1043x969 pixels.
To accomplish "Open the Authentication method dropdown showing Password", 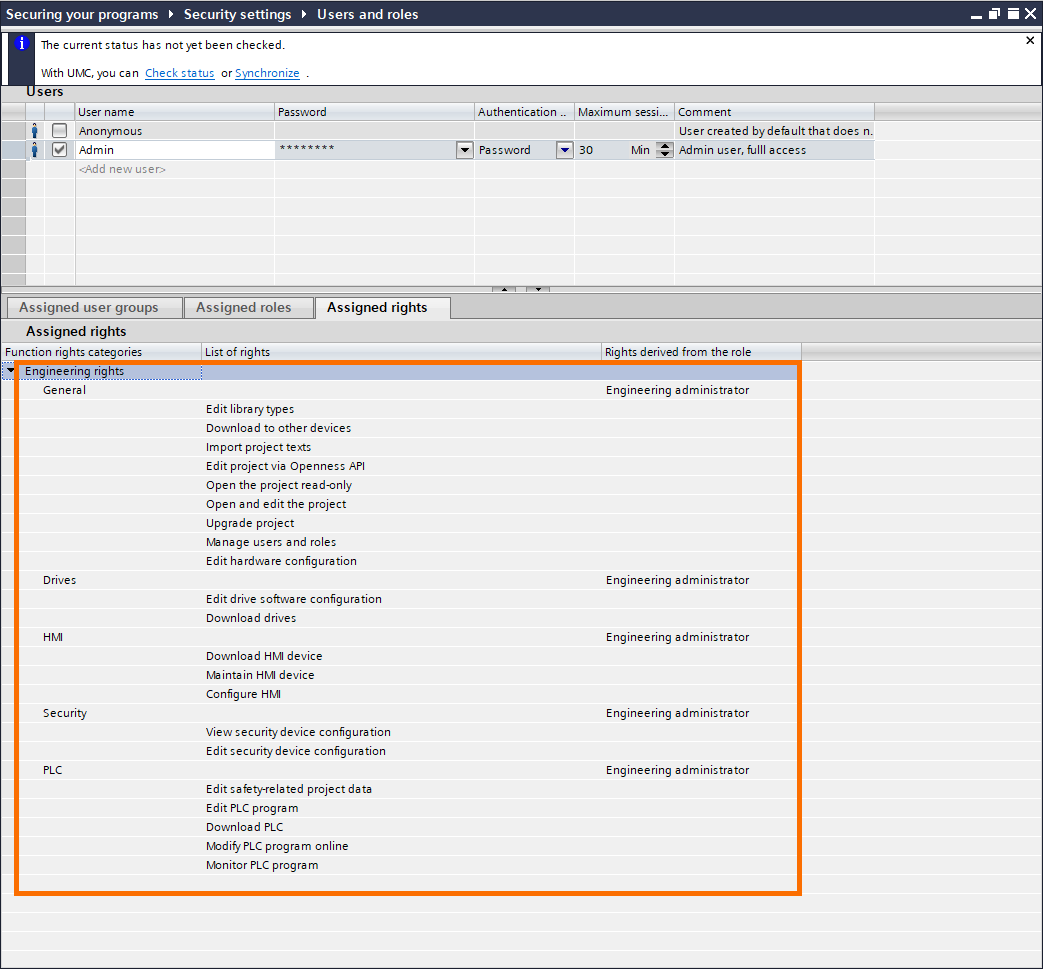I will [563, 149].
